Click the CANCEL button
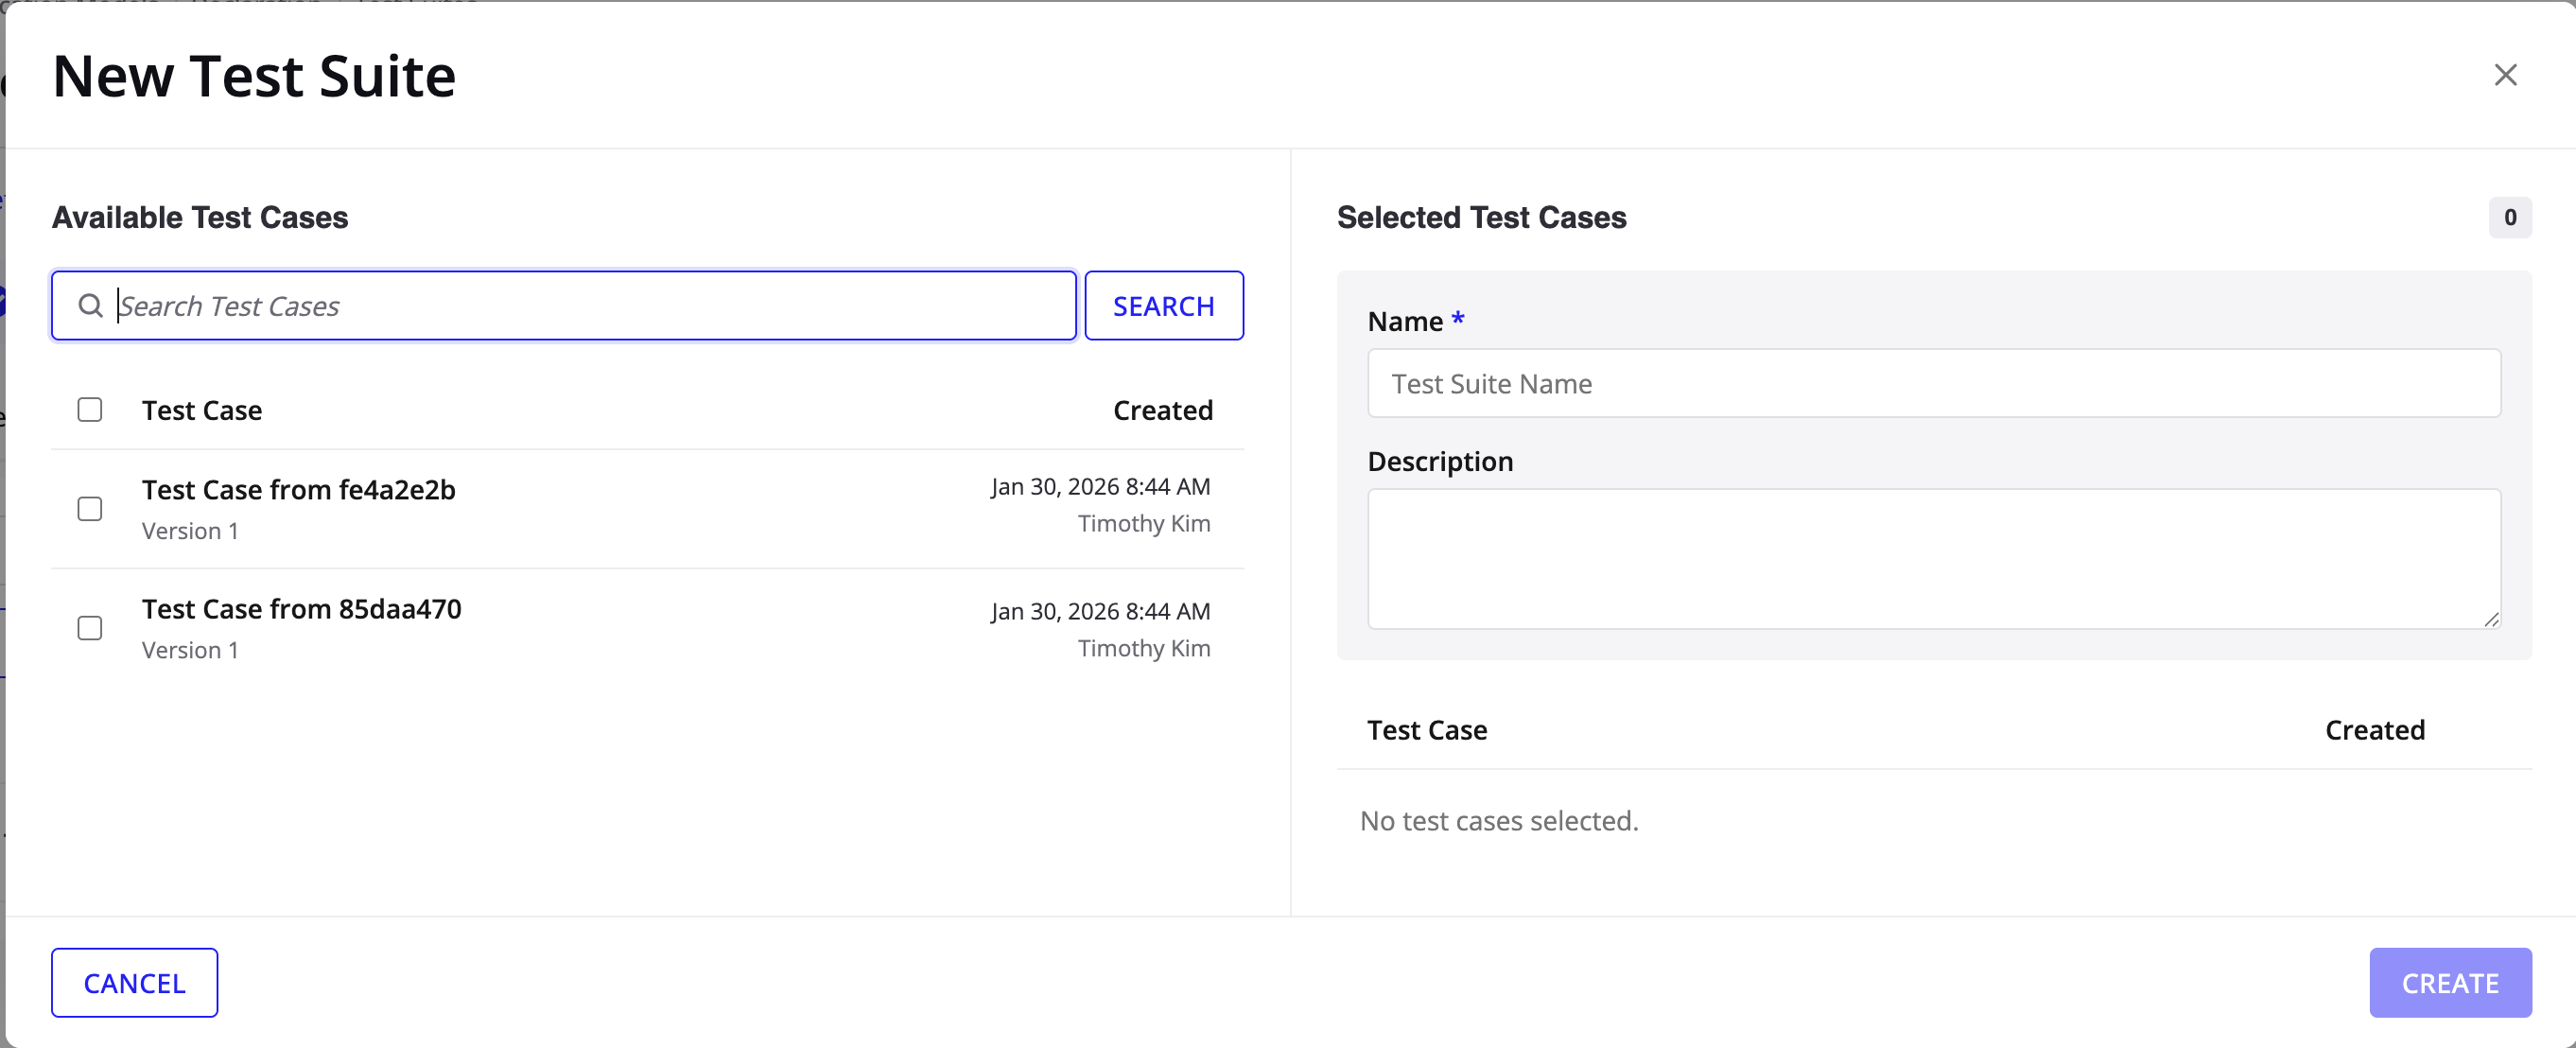Viewport: 2576px width, 1048px height. (135, 982)
